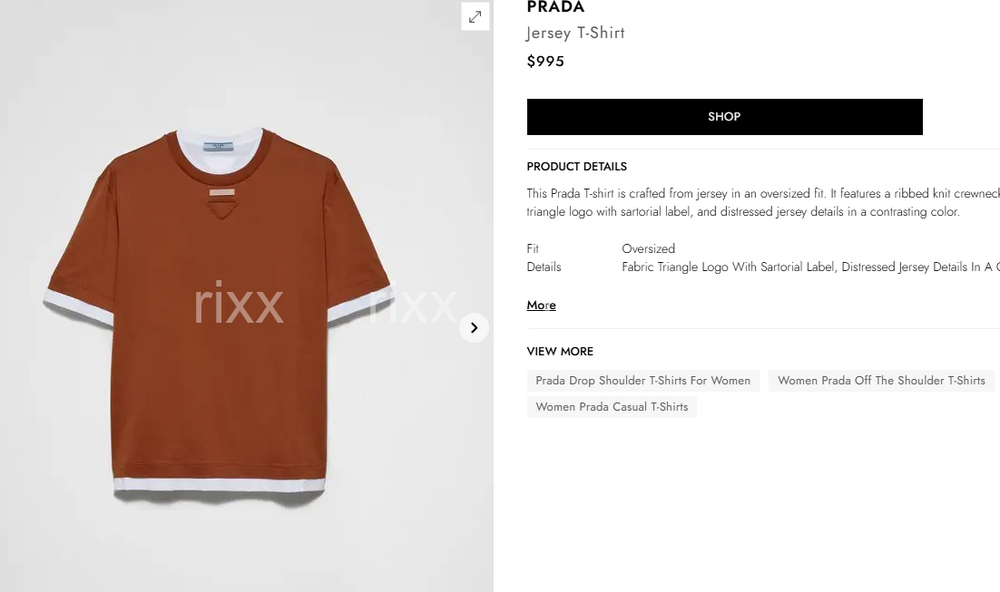Click the black SHOP button
Screen dimensions: 1000x592
point(724,117)
